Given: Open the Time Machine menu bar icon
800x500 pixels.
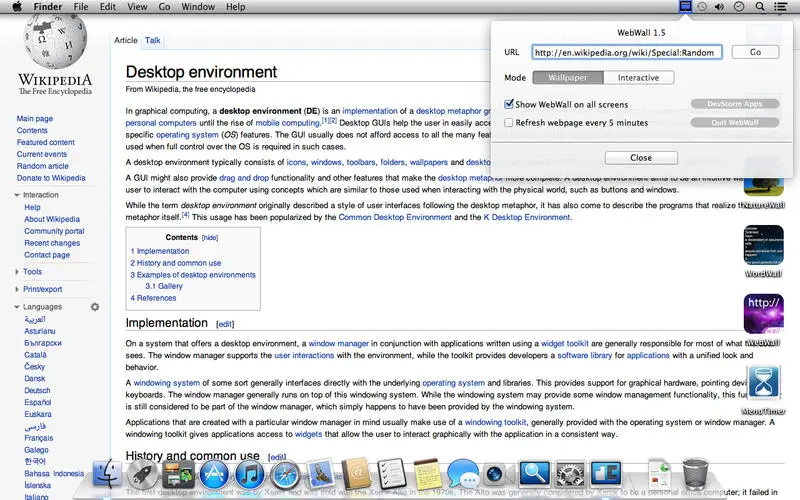Looking at the screenshot, I should [x=702, y=7].
